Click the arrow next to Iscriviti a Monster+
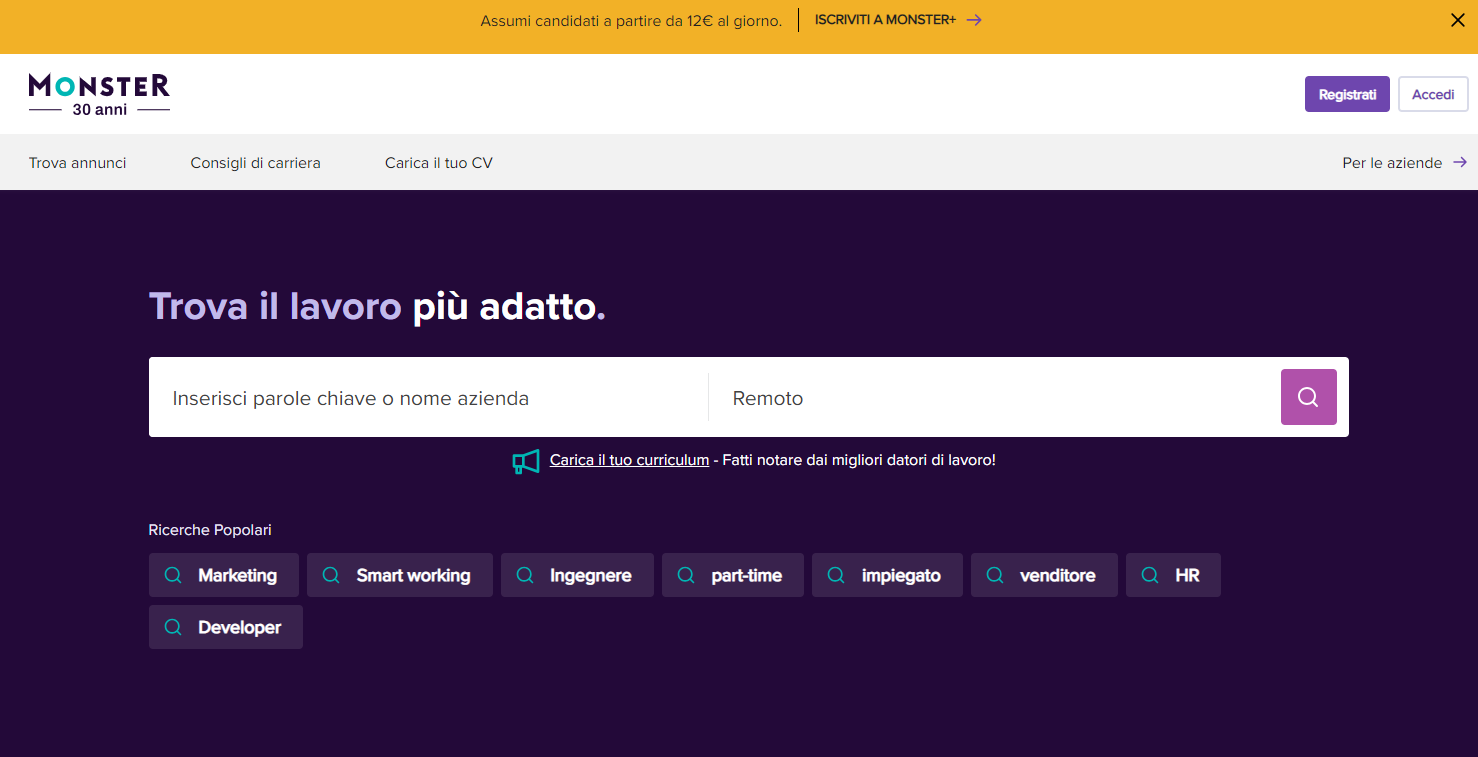 pos(974,20)
